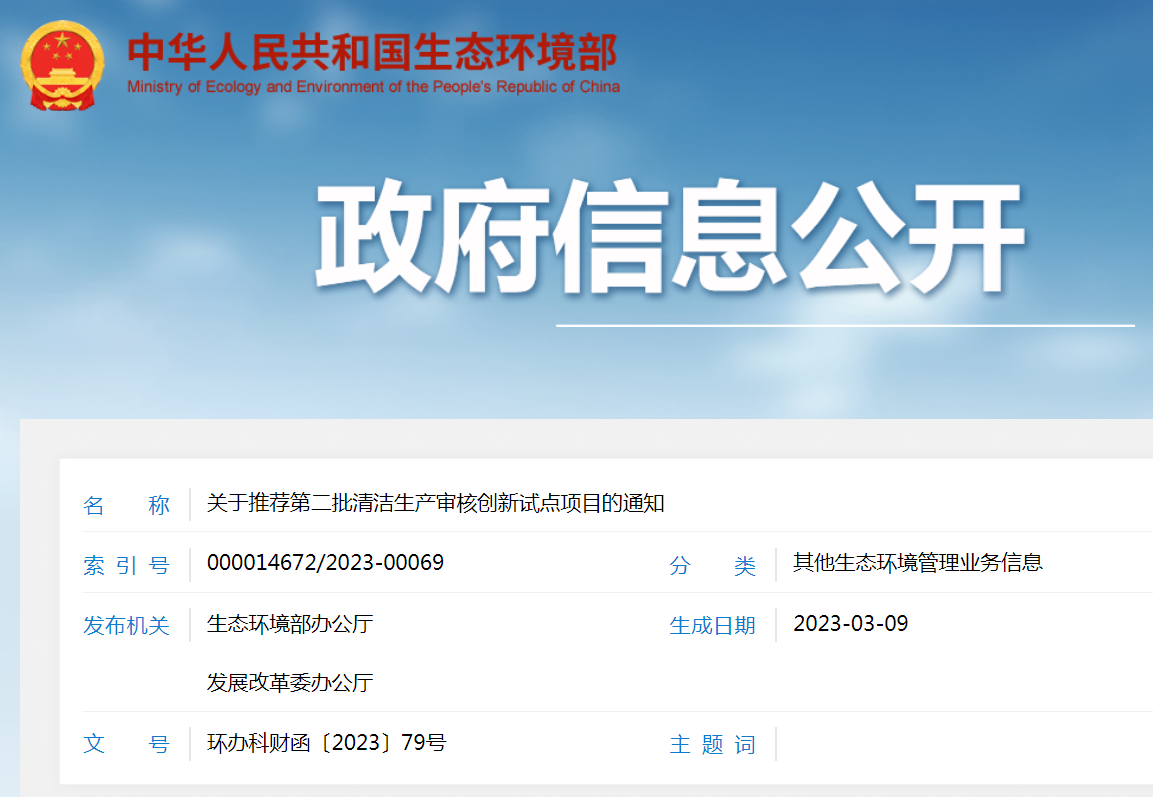Select the notice title 关于推荐第二批清洁生产审核创新试点项目的通知
This screenshot has width=1153, height=797.
pos(435,503)
